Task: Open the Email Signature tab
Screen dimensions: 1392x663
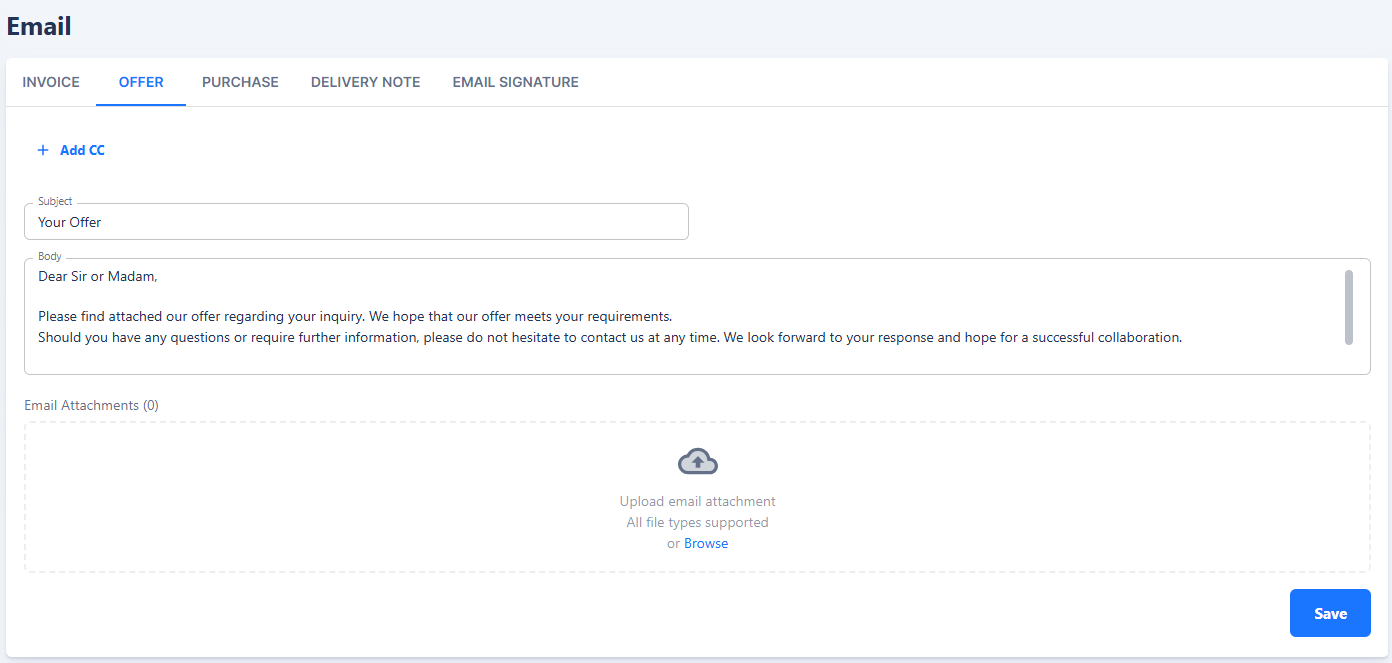Action: [x=515, y=82]
